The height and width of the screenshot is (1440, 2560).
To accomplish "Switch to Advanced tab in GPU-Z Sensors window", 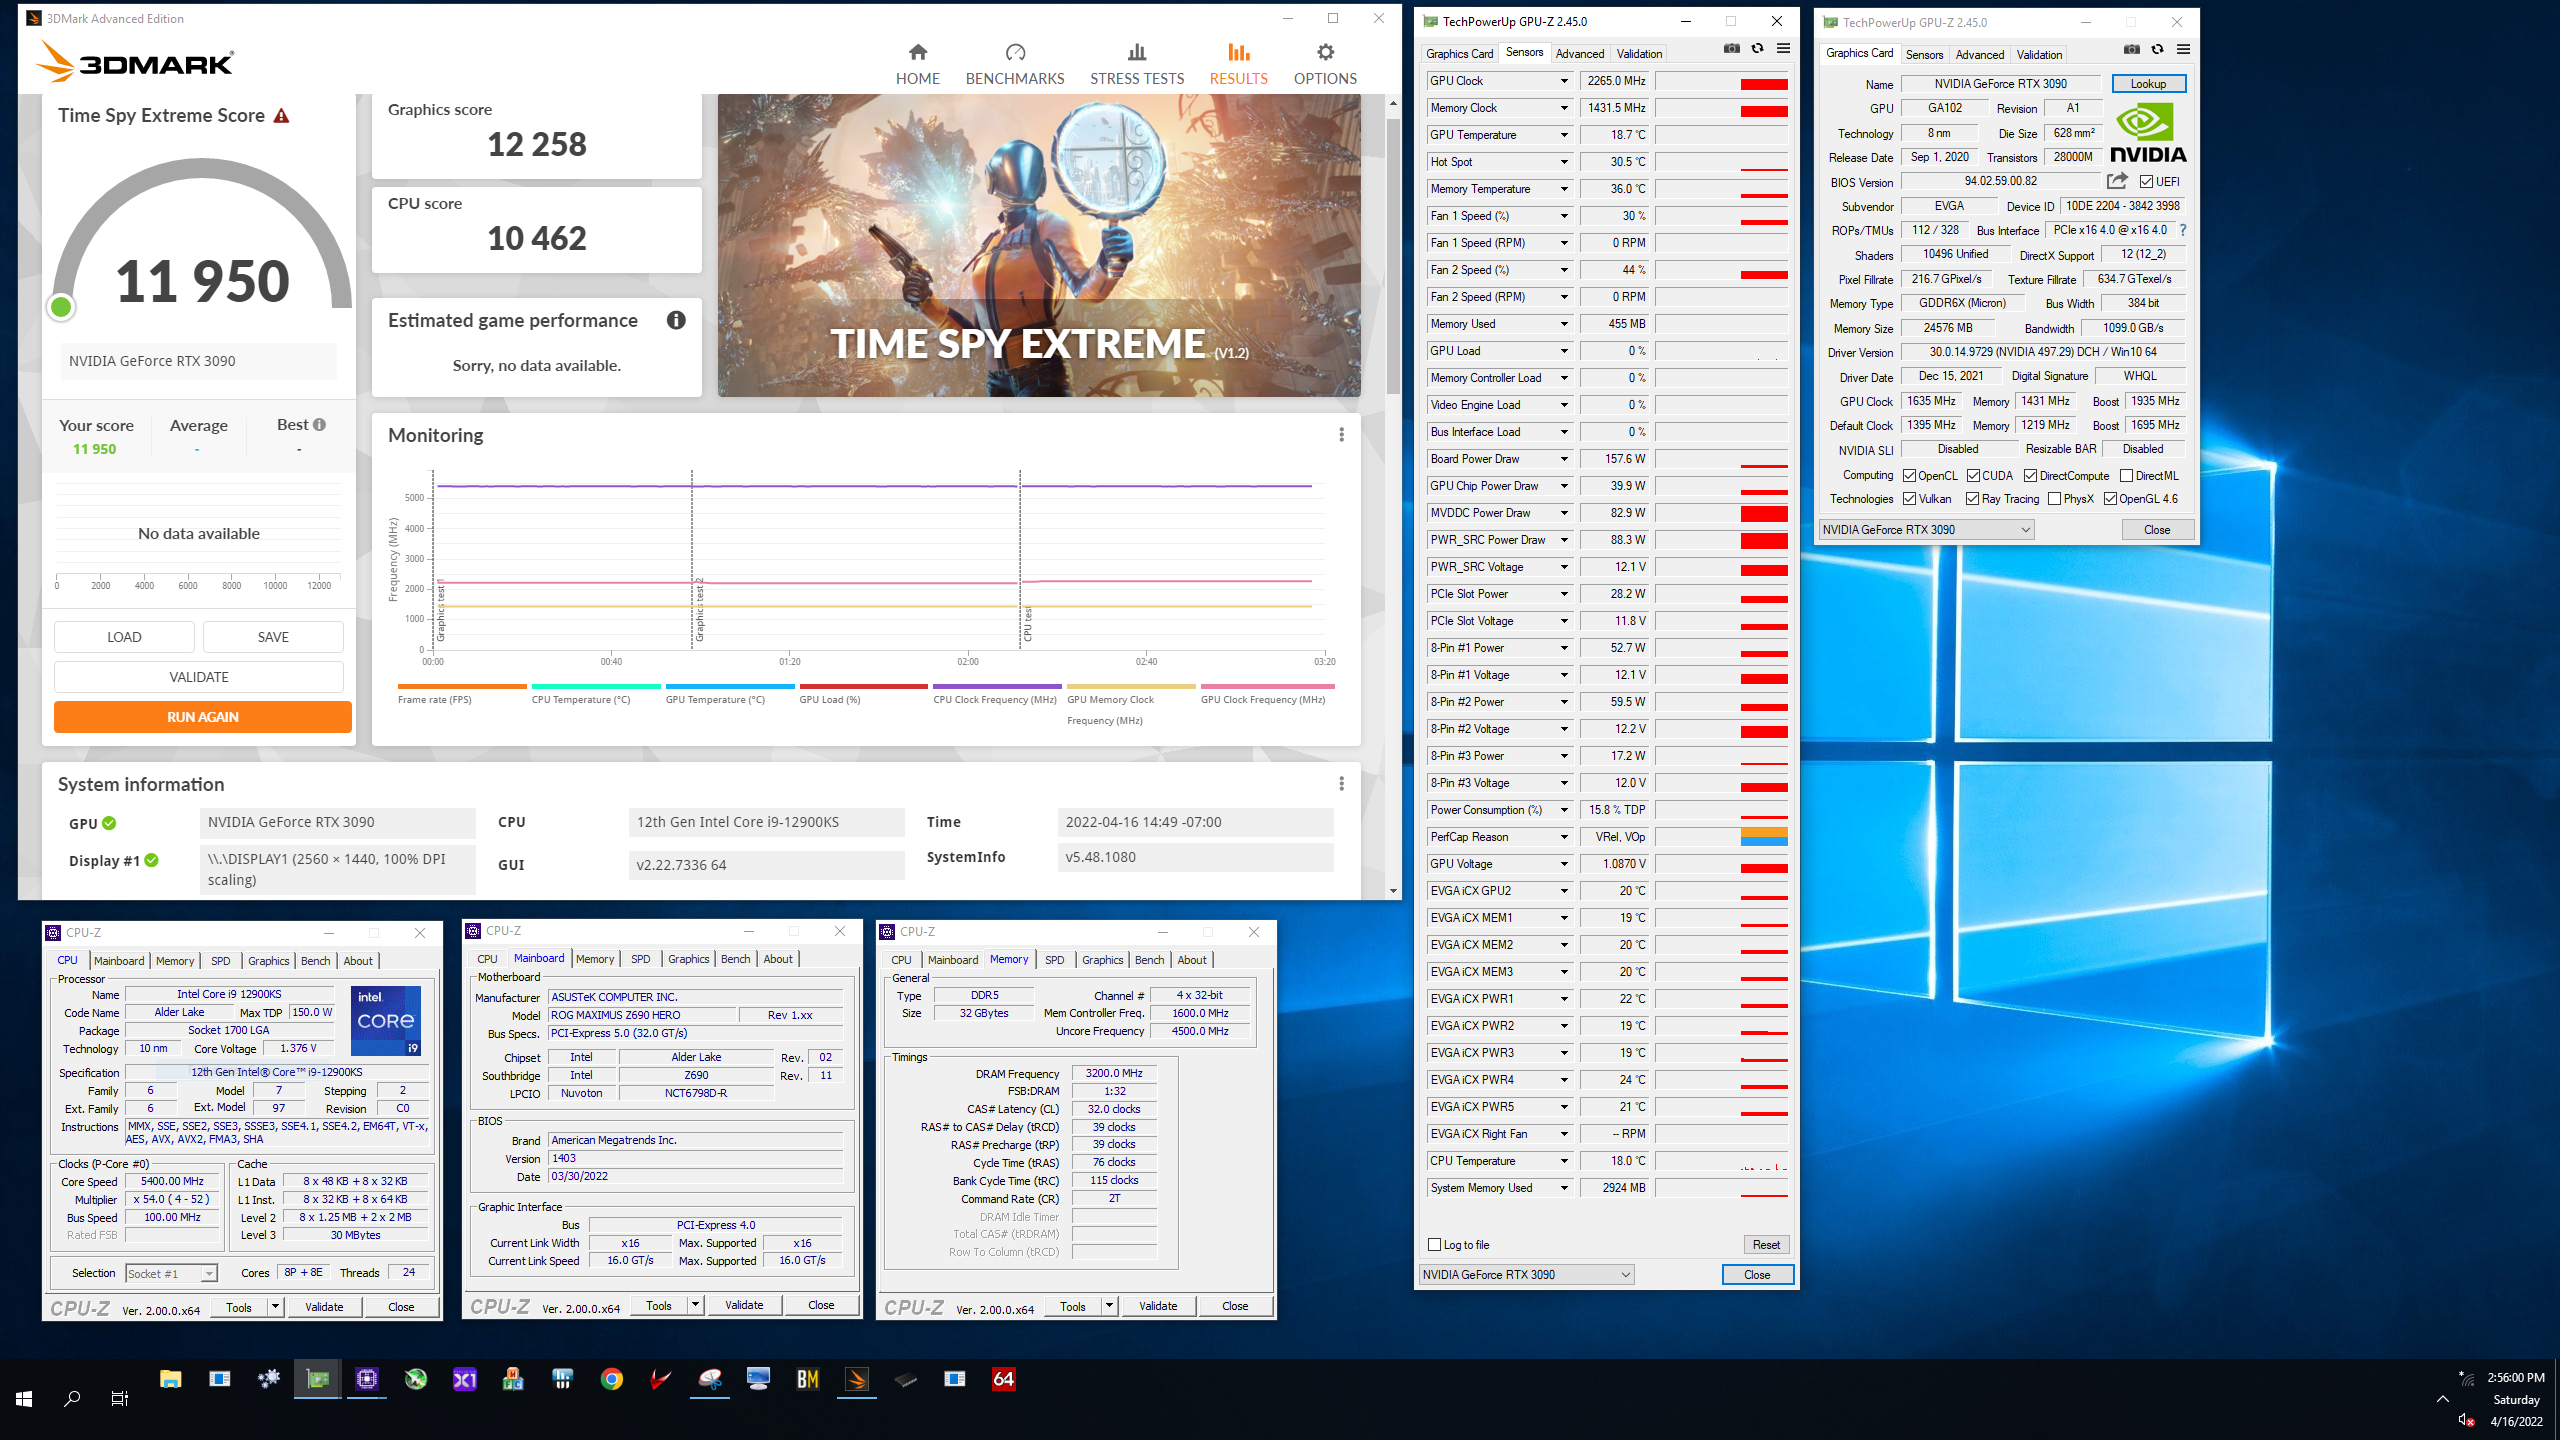I will click(1580, 54).
